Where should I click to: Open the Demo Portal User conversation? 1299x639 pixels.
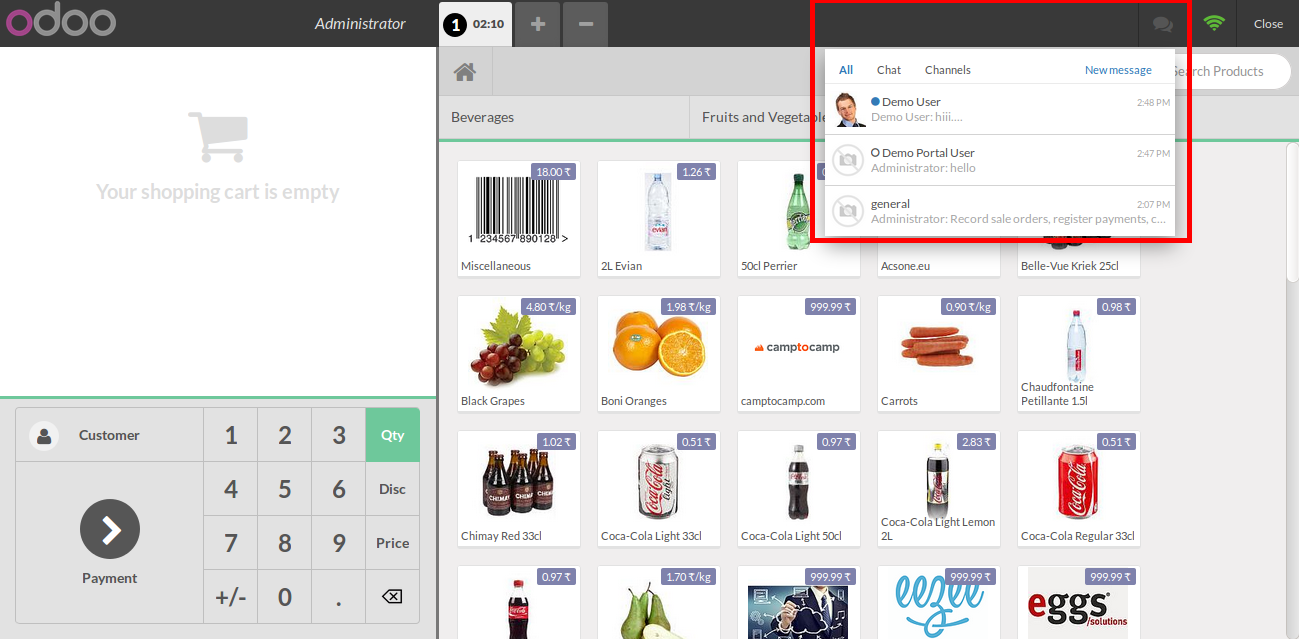(x=1000, y=160)
